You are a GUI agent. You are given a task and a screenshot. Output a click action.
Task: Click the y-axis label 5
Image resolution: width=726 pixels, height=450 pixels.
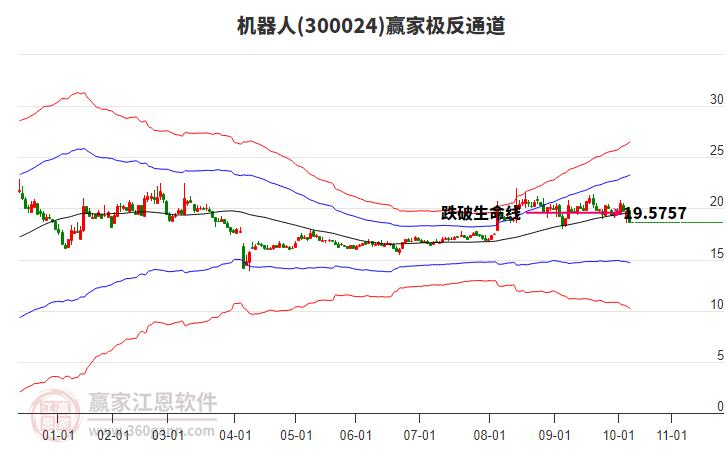(720, 355)
